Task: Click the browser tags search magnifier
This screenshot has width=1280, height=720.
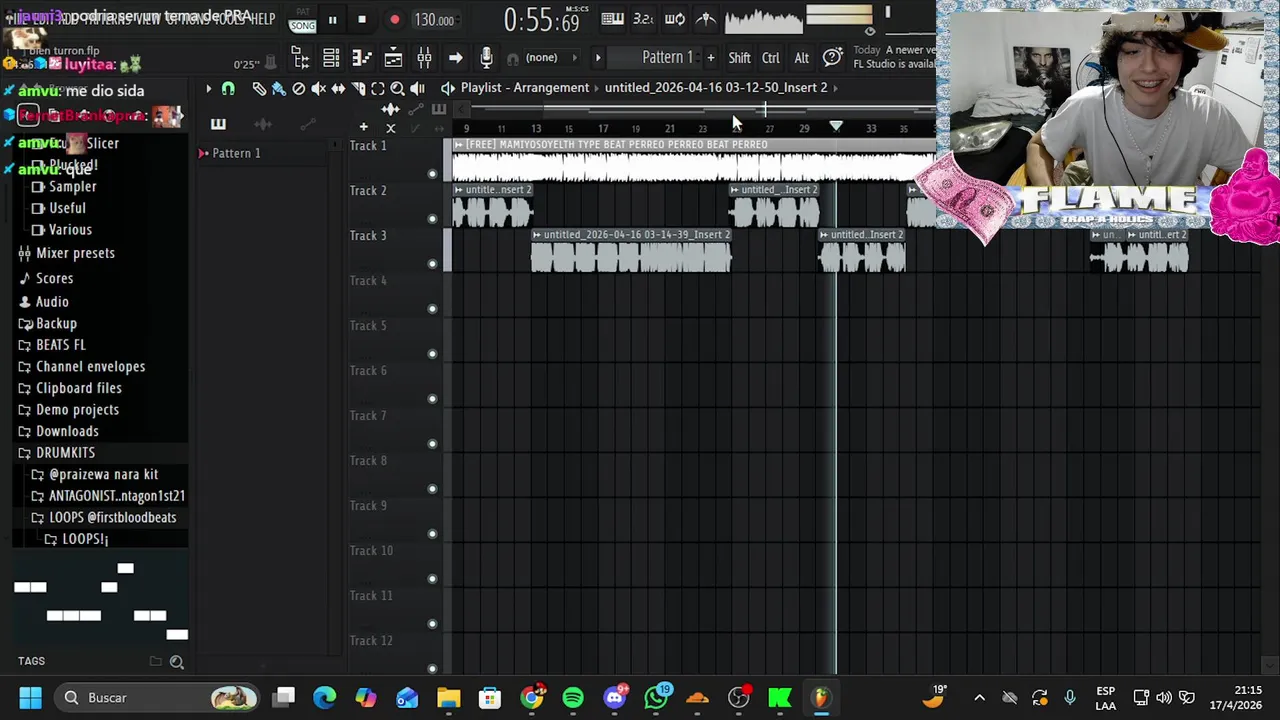Action: pos(177,661)
